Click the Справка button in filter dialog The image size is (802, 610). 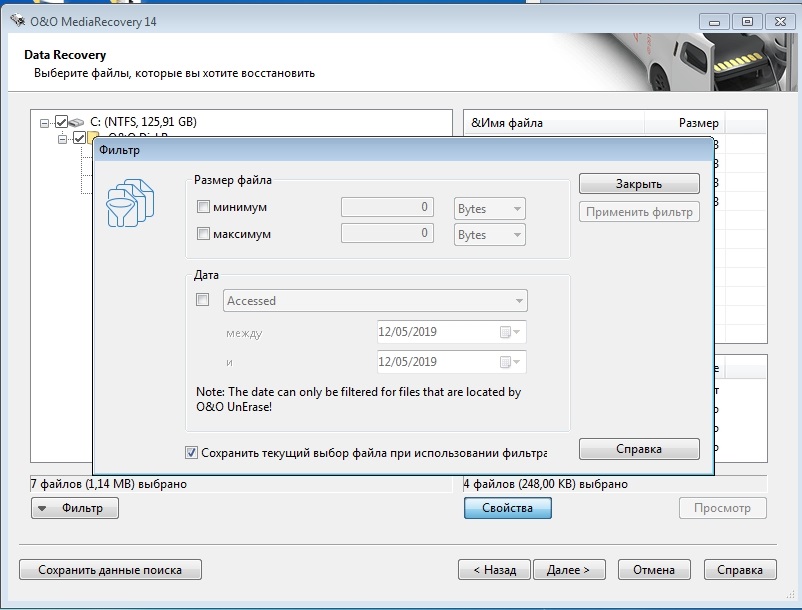(x=639, y=449)
